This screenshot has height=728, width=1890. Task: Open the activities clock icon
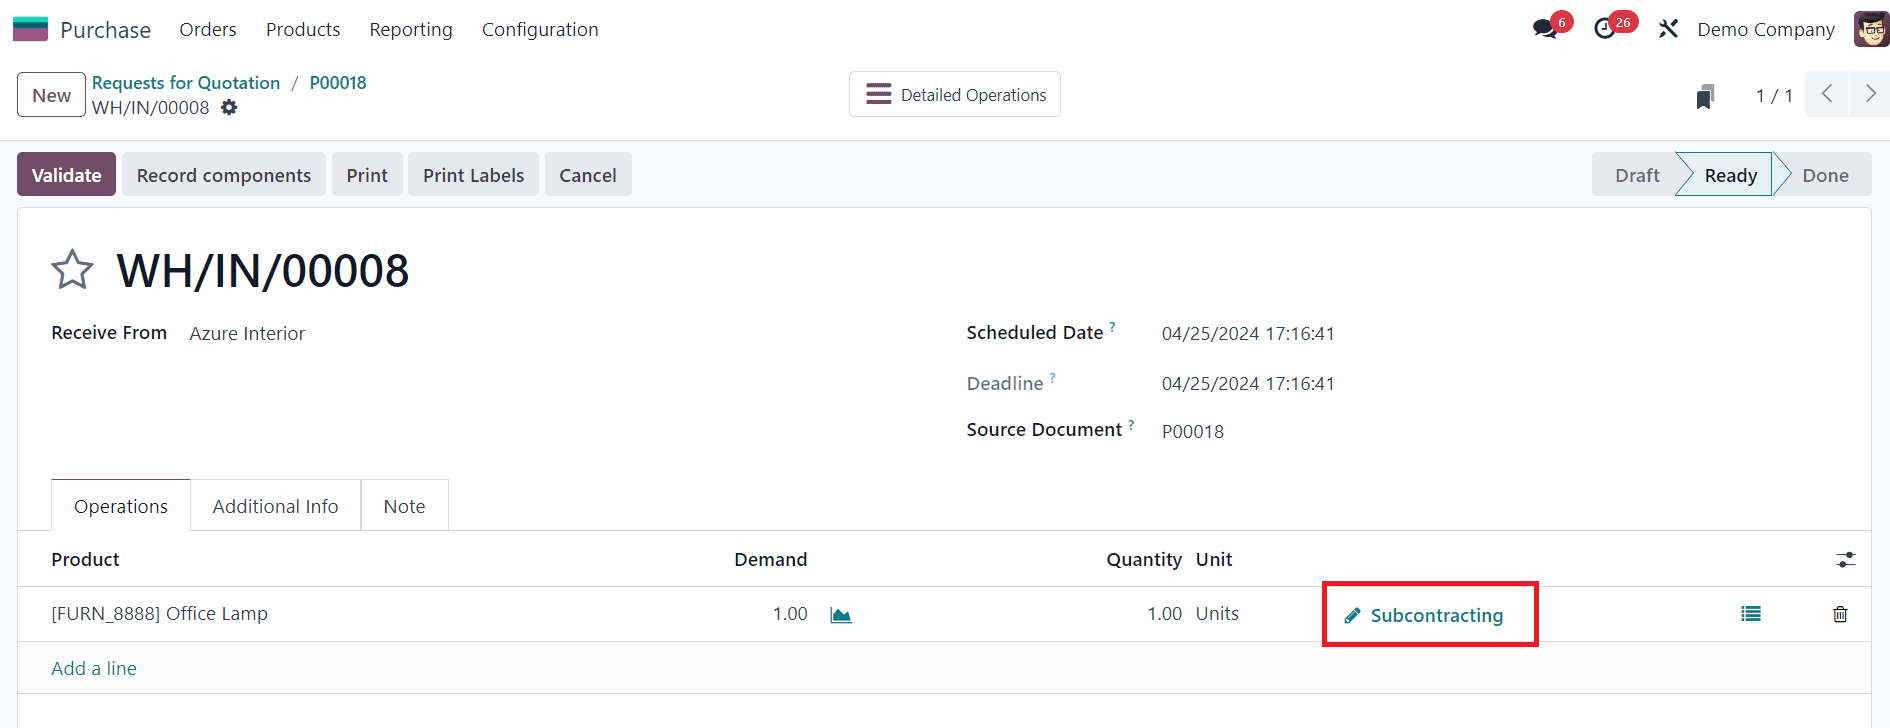(1605, 29)
